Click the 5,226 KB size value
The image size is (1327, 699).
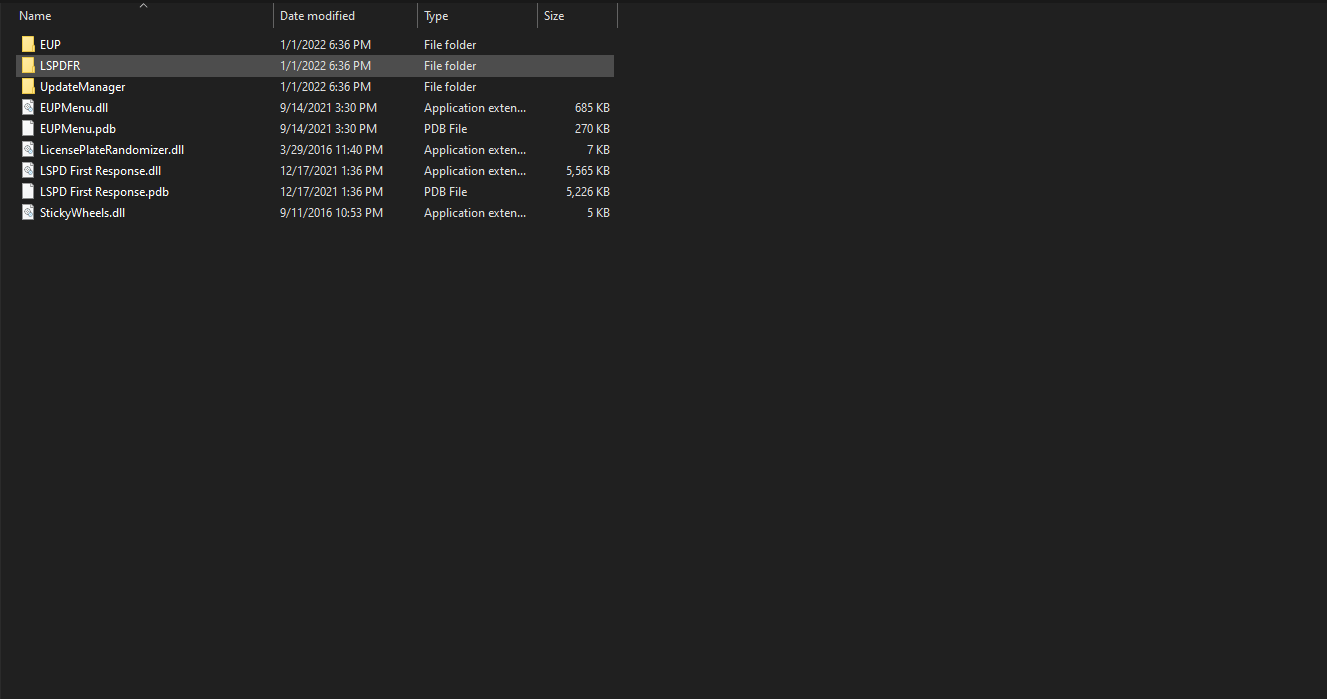588,192
